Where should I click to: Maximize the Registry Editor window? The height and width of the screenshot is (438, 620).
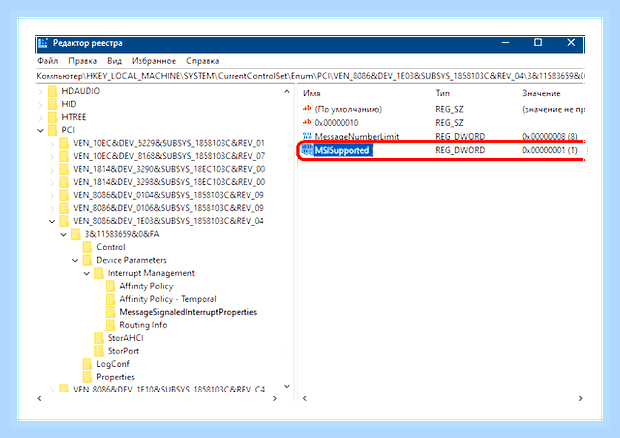tap(538, 43)
